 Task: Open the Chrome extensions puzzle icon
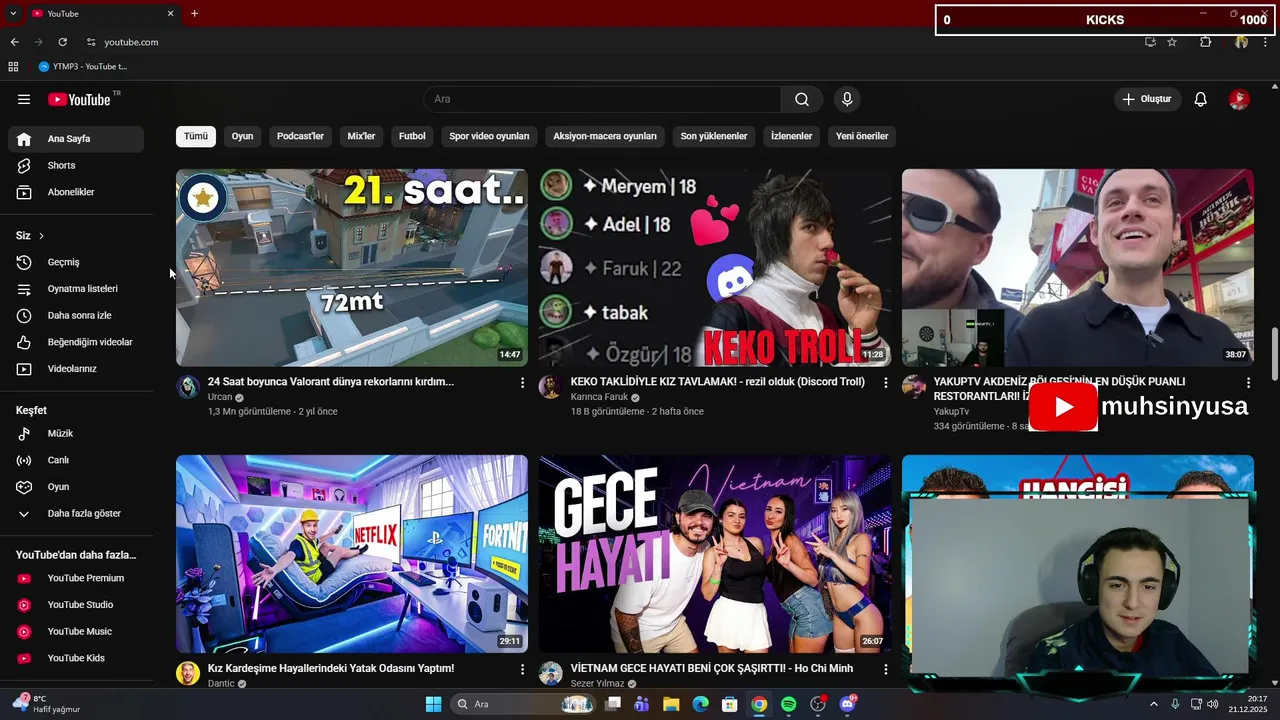(1205, 42)
